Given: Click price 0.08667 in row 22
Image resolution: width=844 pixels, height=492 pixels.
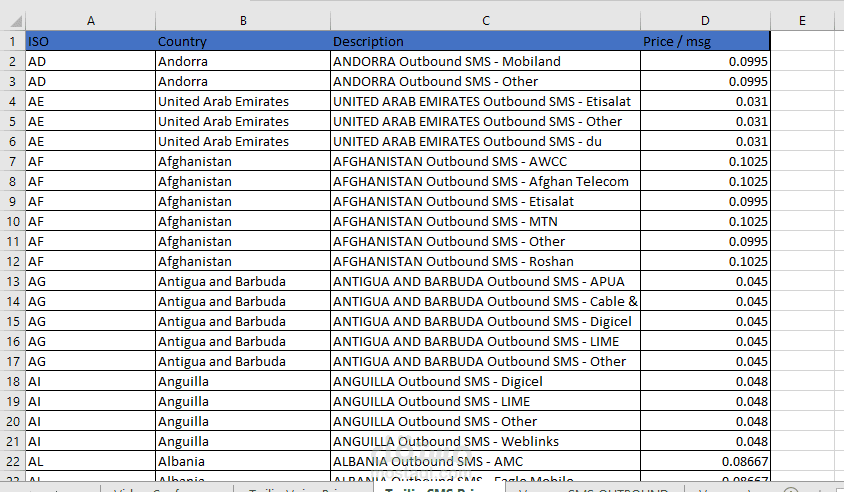Looking at the screenshot, I should tap(705, 462).
